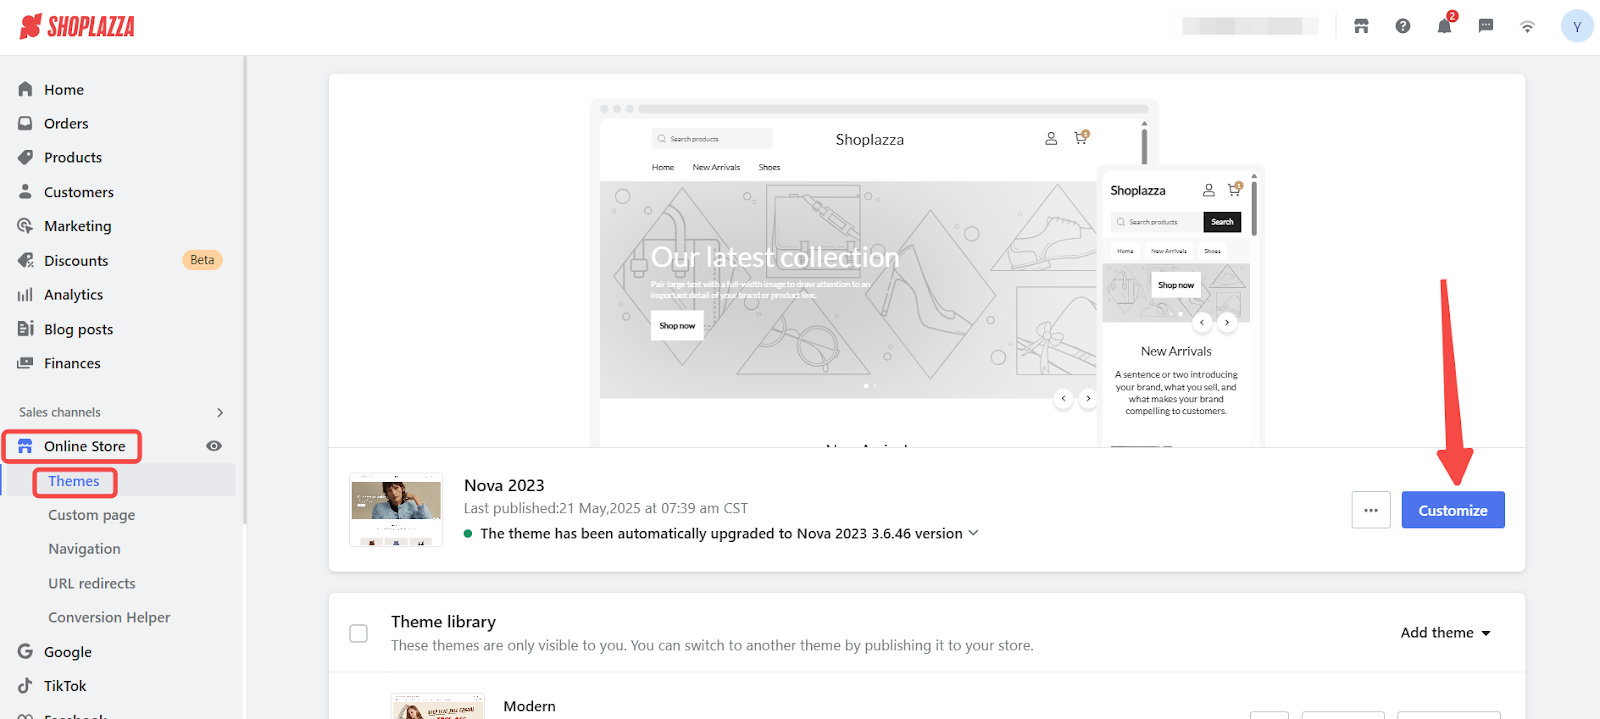This screenshot has height=719, width=1600.
Task: Click cart icon in mobile theme preview
Action: 1235,189
